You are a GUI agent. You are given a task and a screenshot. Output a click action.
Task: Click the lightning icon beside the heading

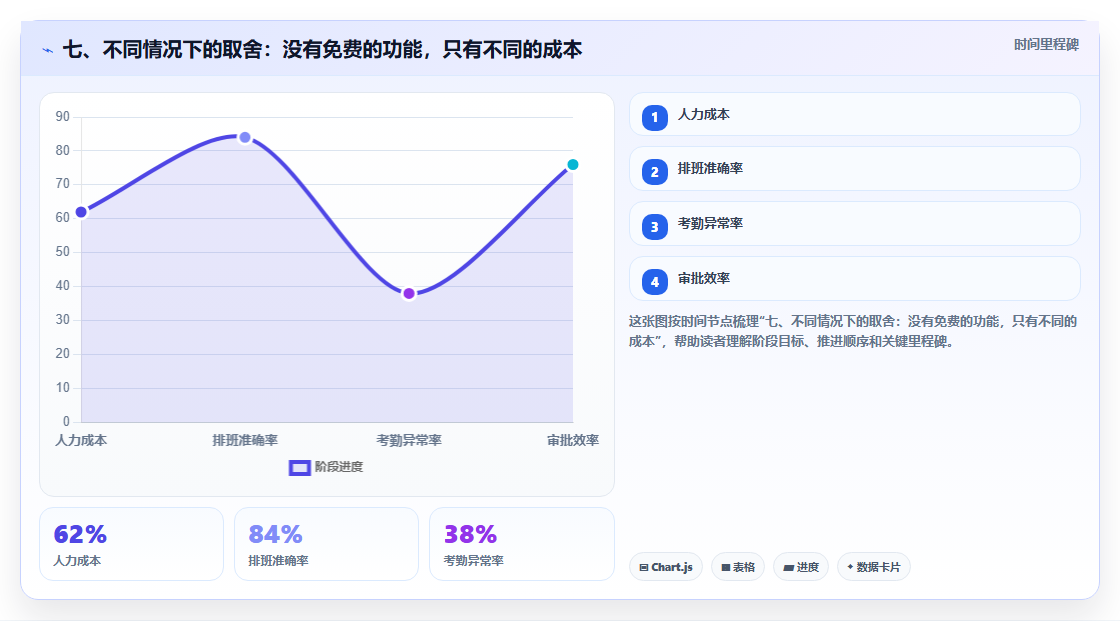coord(48,50)
